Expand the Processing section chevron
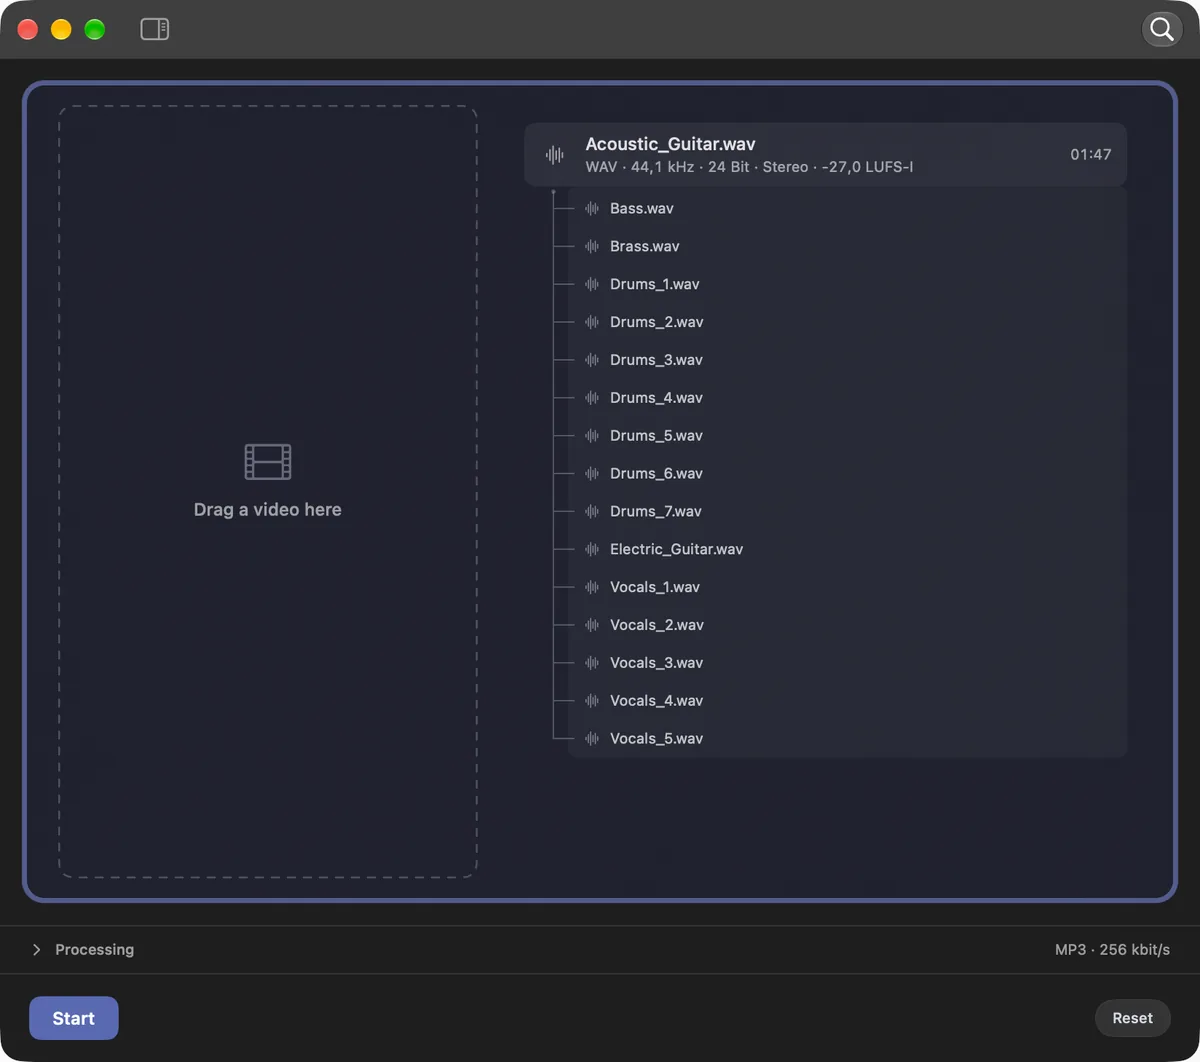The width and height of the screenshot is (1200, 1062). tap(37, 950)
